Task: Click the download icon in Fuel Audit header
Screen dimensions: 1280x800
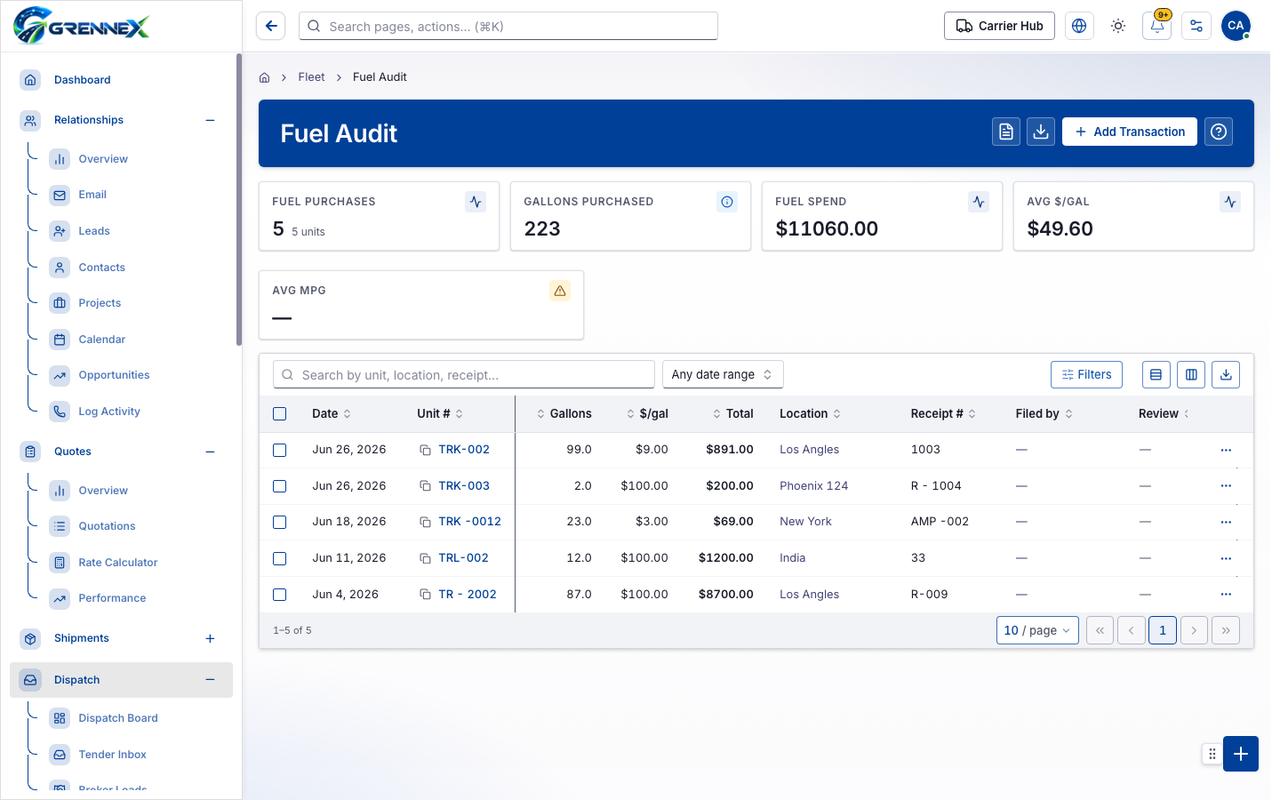Action: [1041, 132]
